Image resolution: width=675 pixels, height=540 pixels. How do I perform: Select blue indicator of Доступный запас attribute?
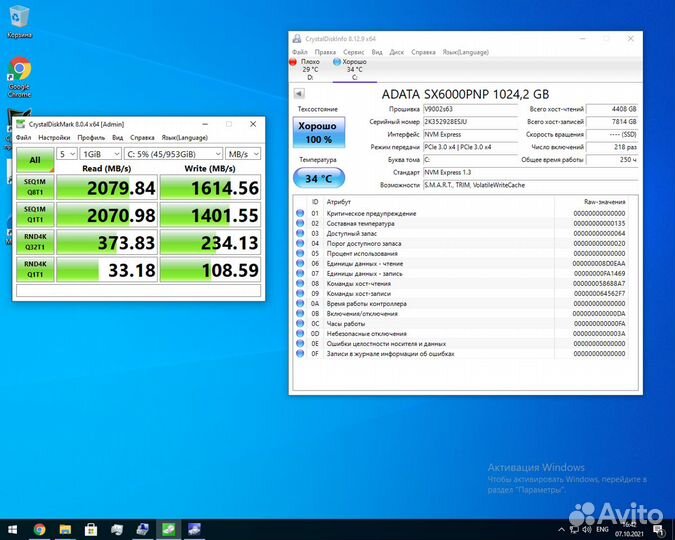pos(300,233)
